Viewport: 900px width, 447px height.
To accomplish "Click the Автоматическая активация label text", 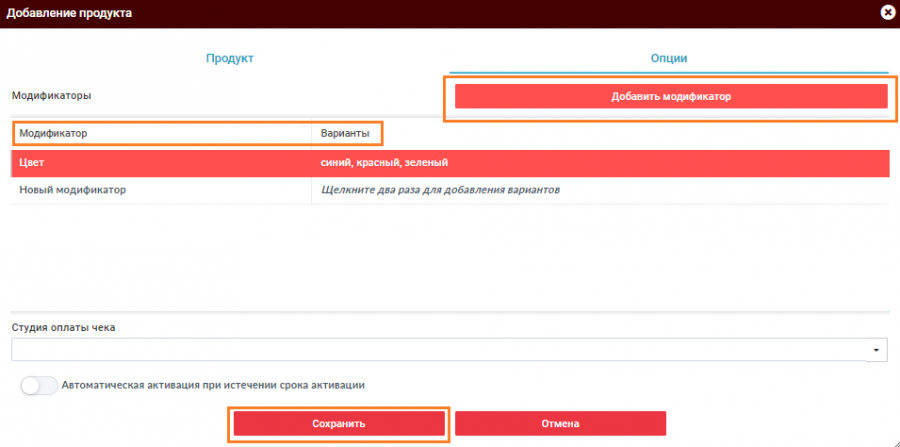I will click(x=213, y=385).
